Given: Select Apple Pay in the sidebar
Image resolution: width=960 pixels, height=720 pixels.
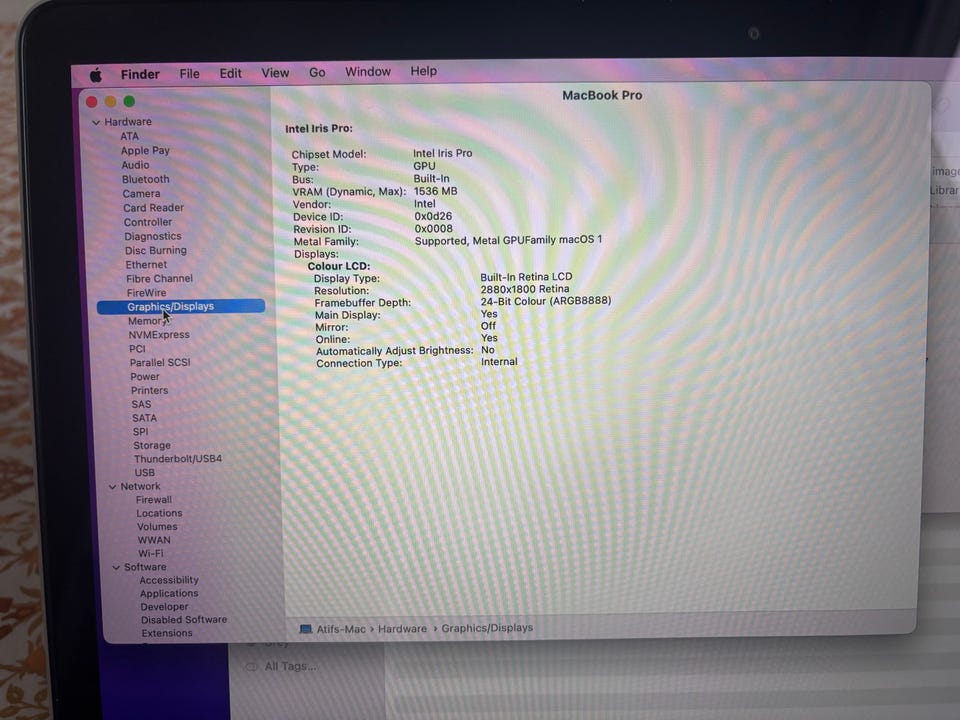Looking at the screenshot, I should (x=145, y=151).
